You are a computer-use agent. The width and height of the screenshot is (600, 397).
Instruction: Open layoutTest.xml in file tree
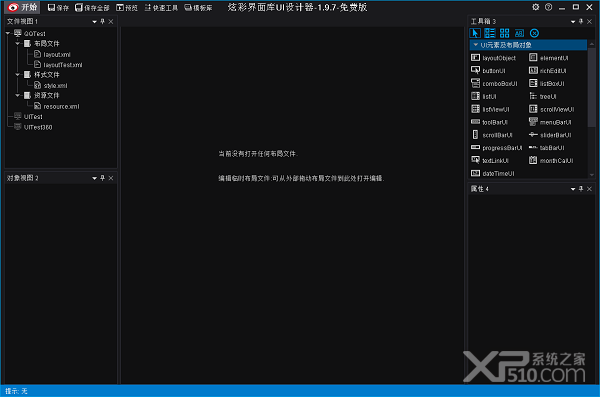(58, 65)
